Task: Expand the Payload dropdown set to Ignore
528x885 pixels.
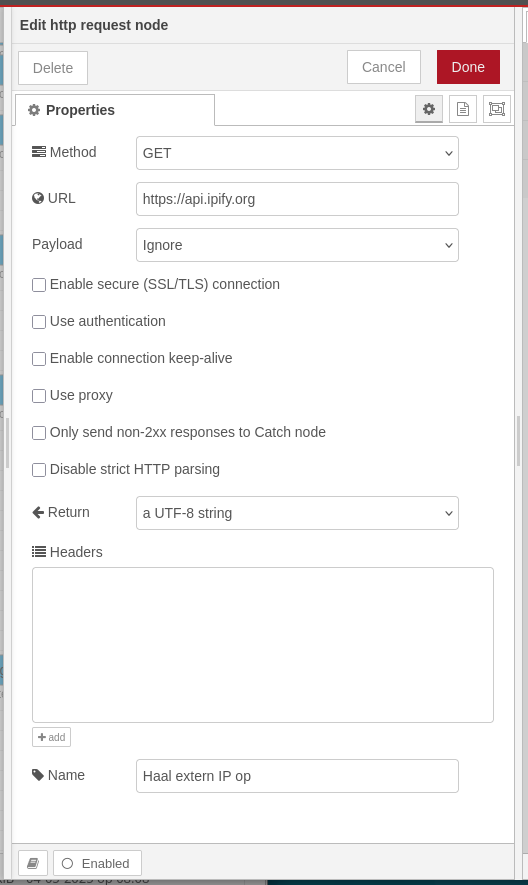Action: [x=297, y=245]
